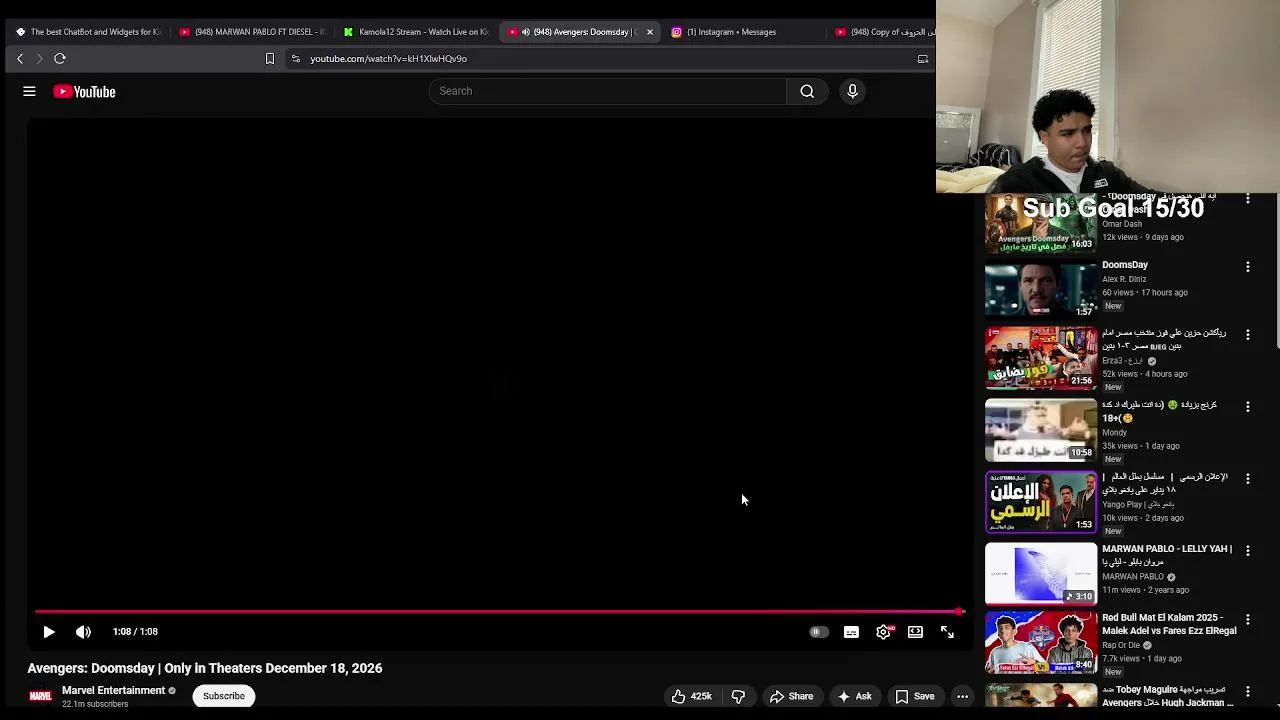The height and width of the screenshot is (720, 1280).
Task: Click the video progress bar
Action: pos(498,611)
